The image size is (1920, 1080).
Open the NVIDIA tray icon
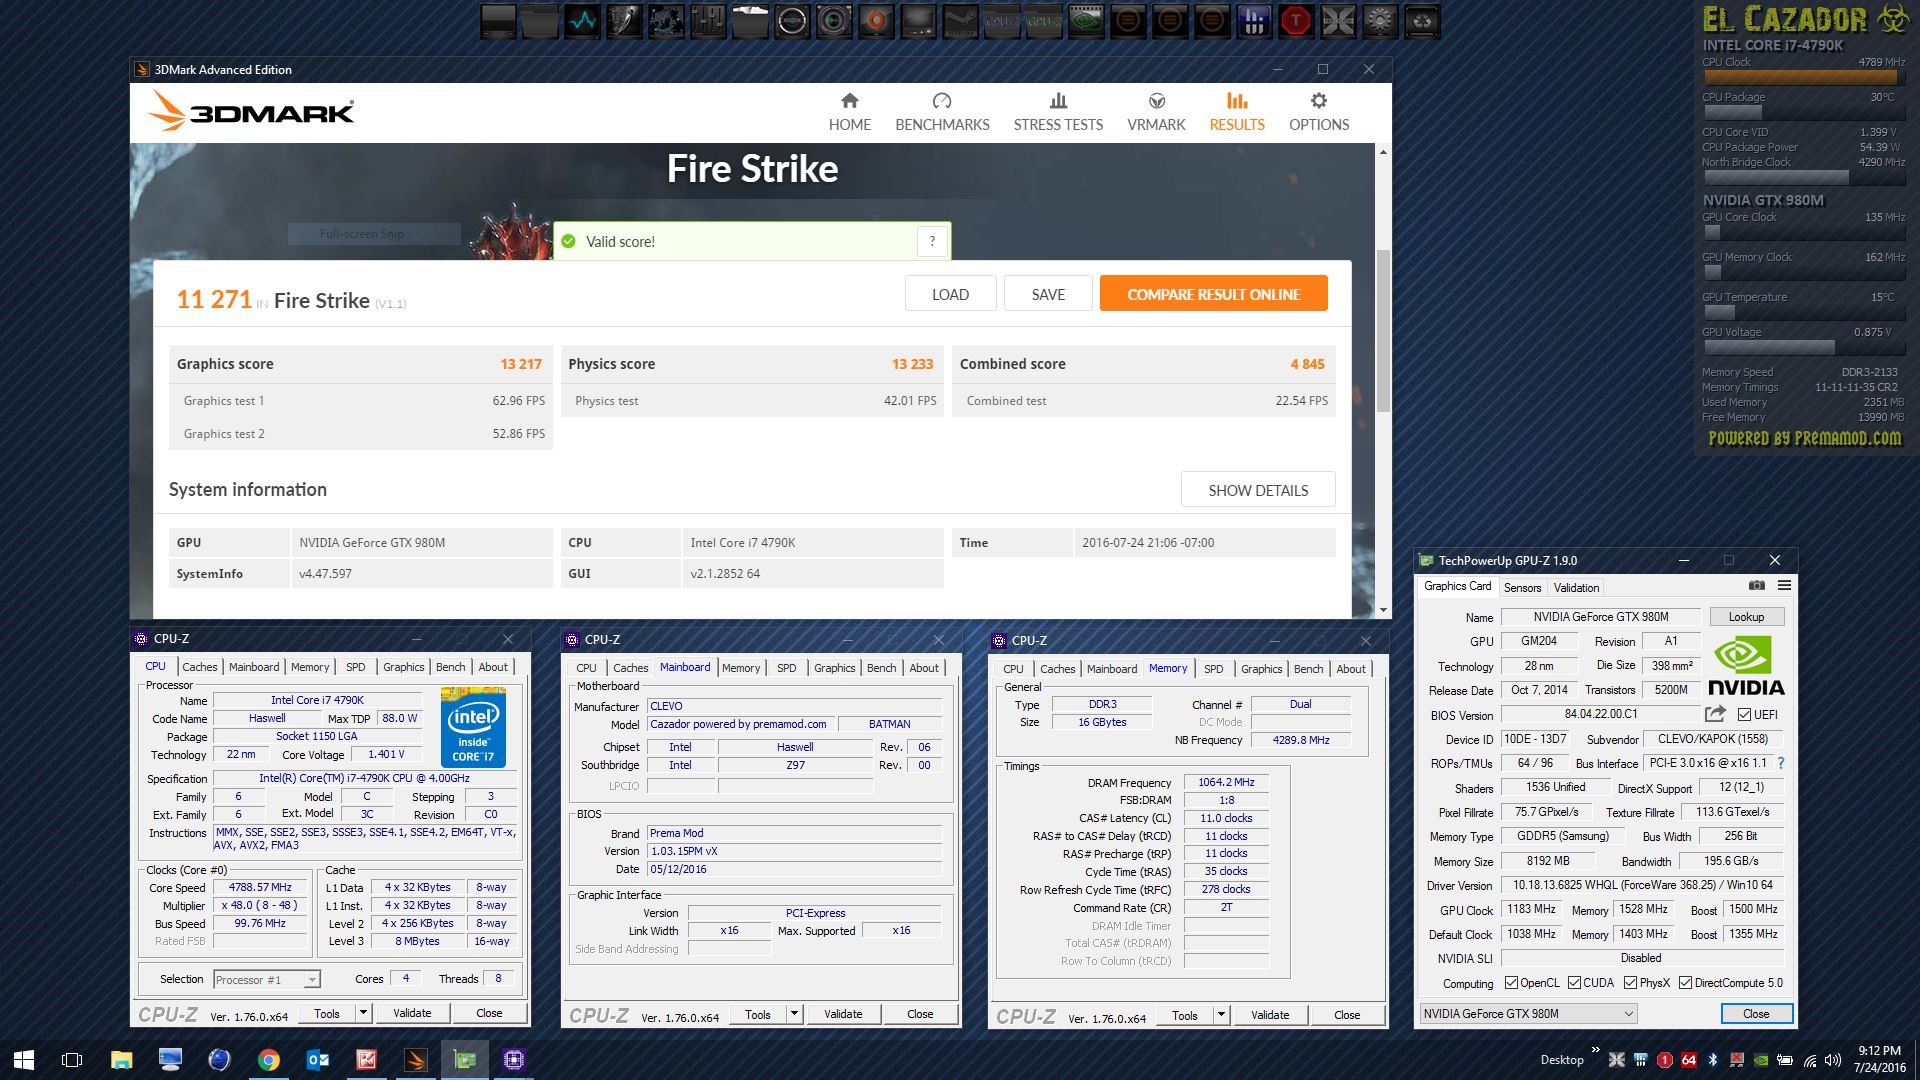[x=1760, y=1060]
